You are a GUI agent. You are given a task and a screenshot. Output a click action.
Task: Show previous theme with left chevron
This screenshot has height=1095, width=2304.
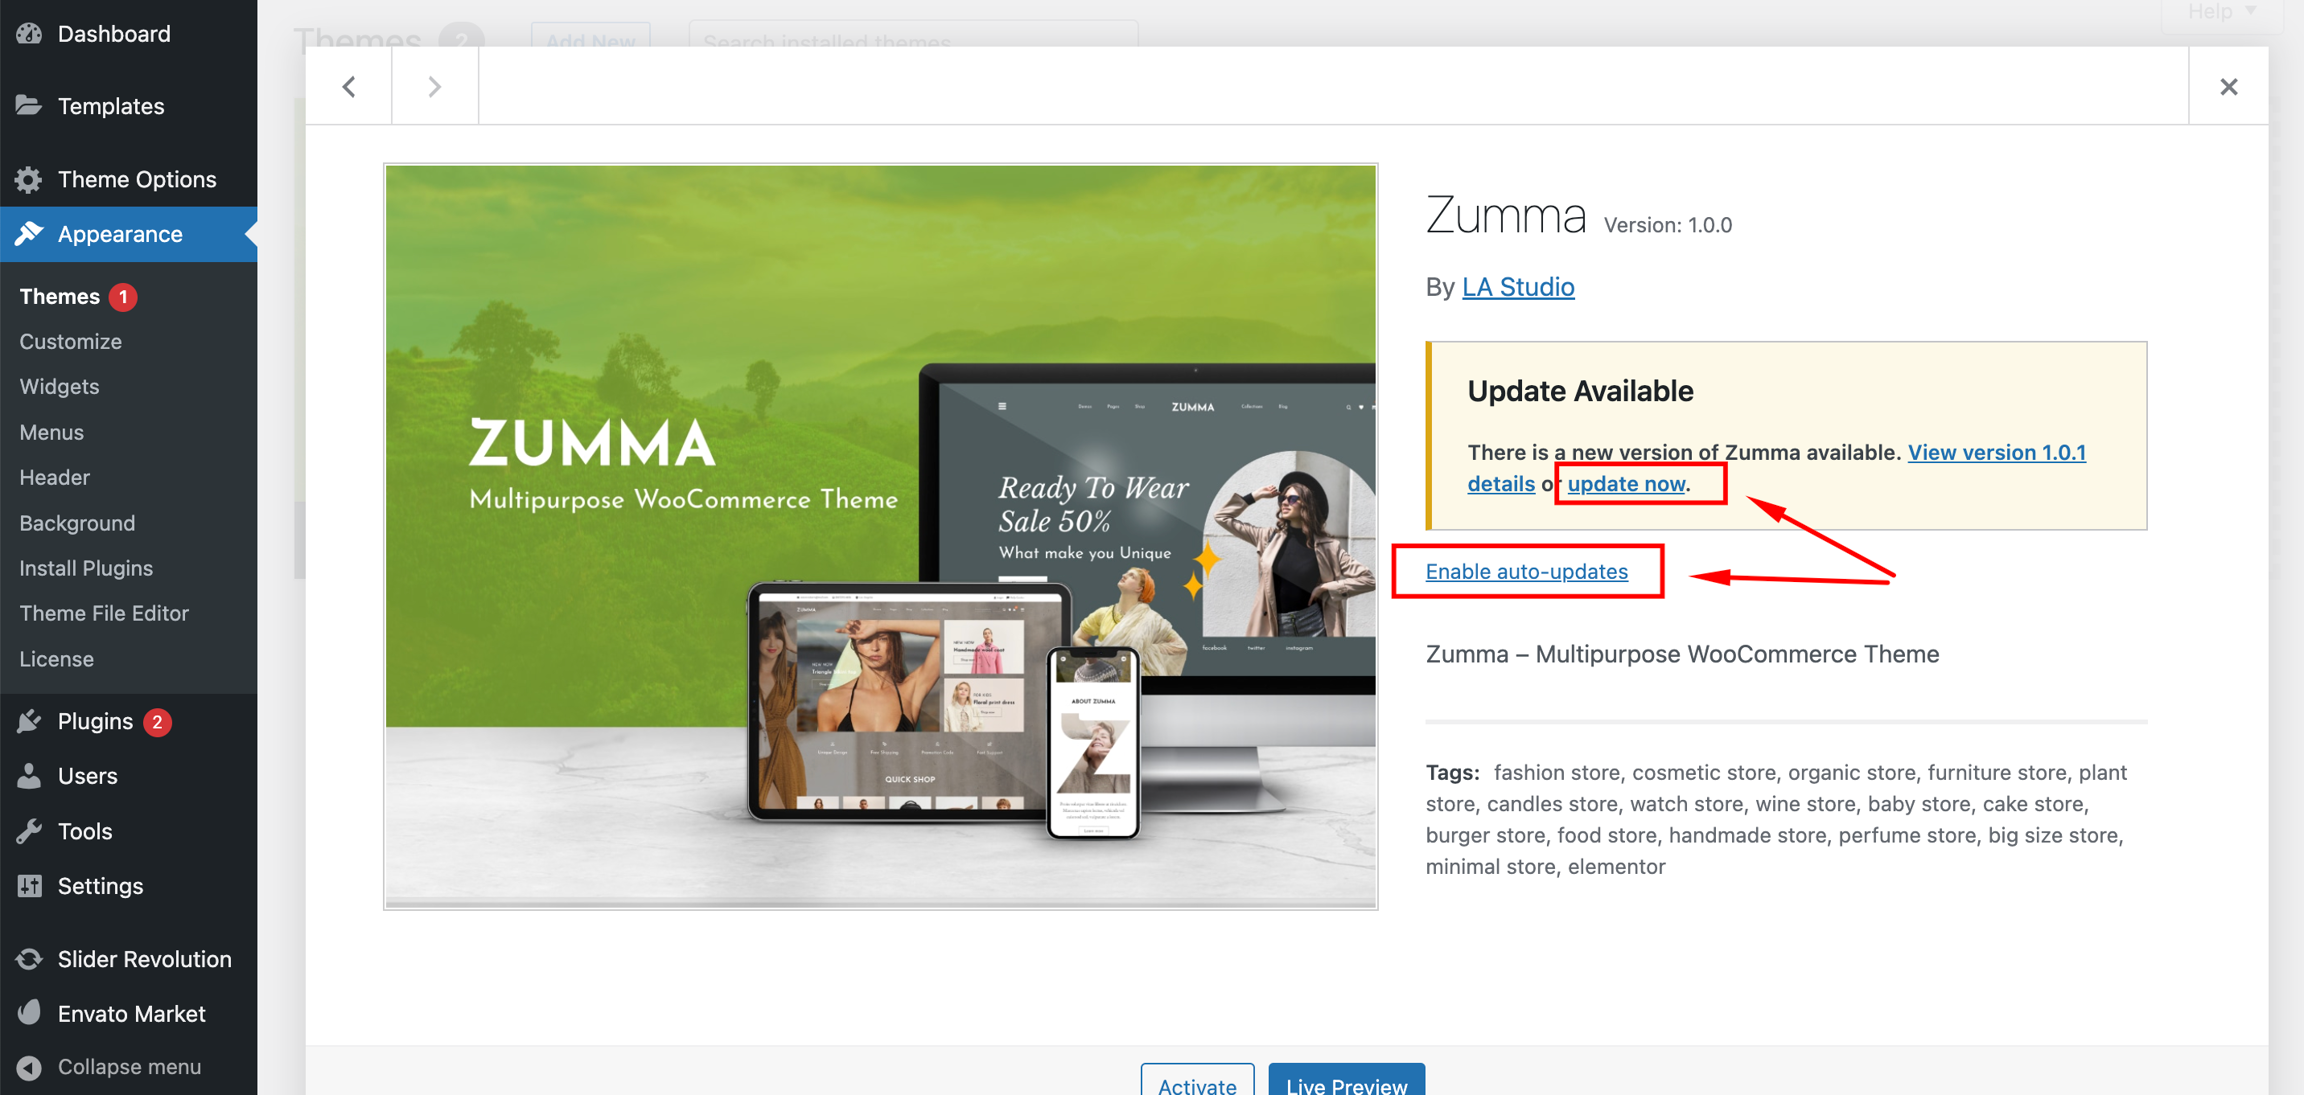click(349, 87)
